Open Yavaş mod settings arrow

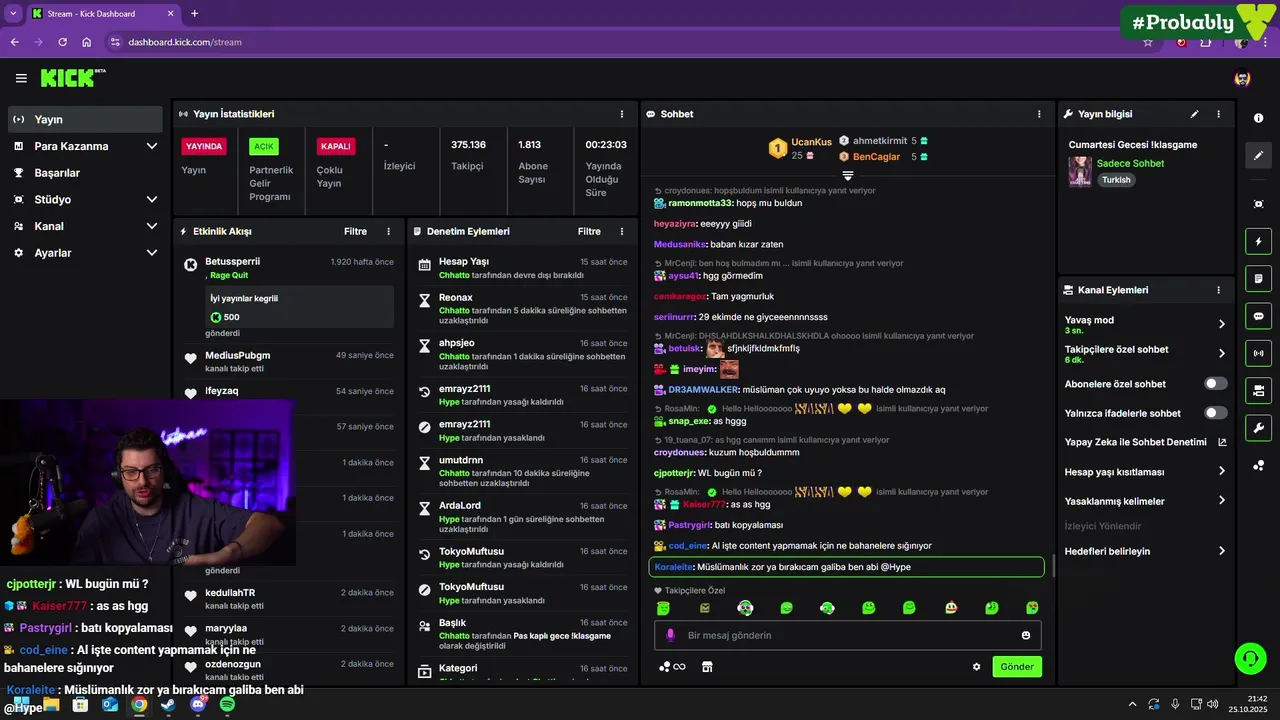[1222, 324]
